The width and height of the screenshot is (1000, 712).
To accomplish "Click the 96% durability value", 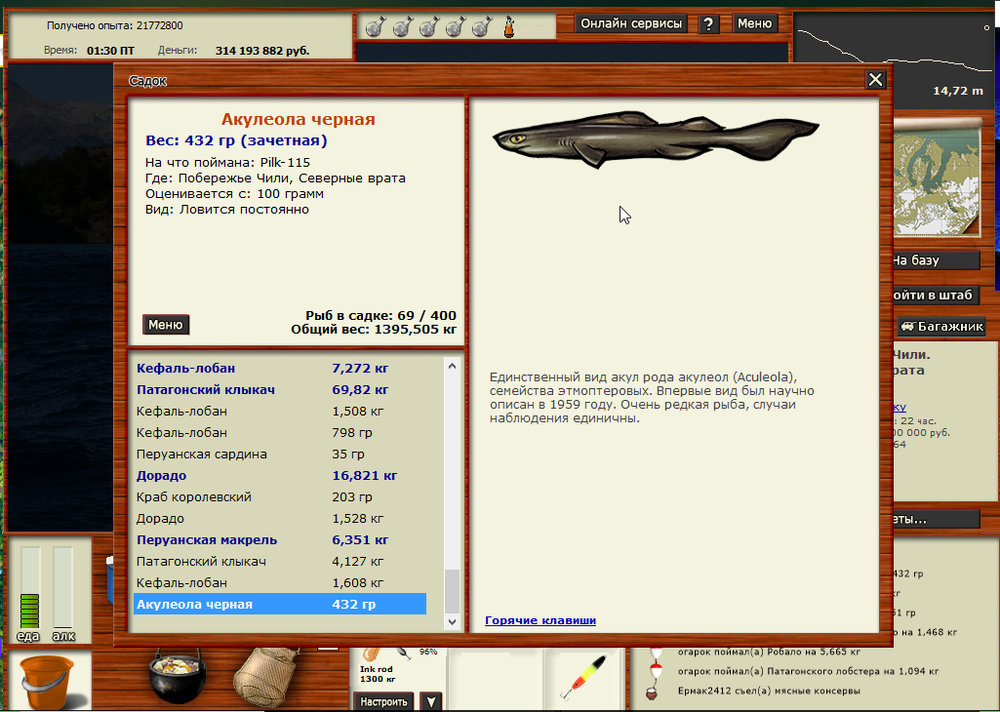I will point(428,652).
